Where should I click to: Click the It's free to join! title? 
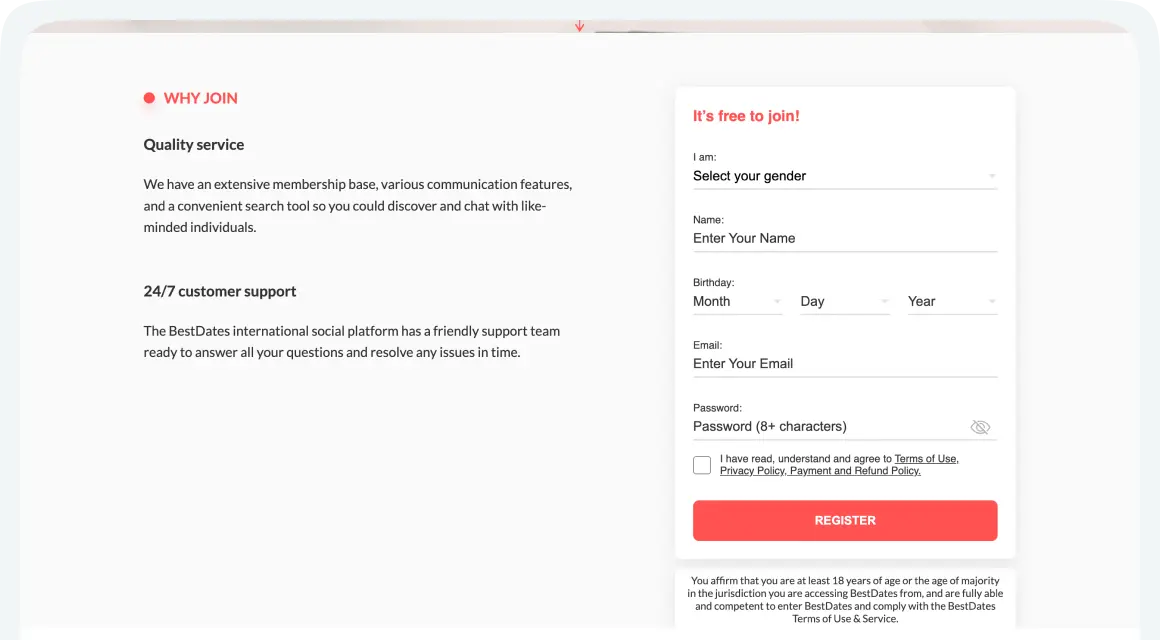click(x=746, y=116)
